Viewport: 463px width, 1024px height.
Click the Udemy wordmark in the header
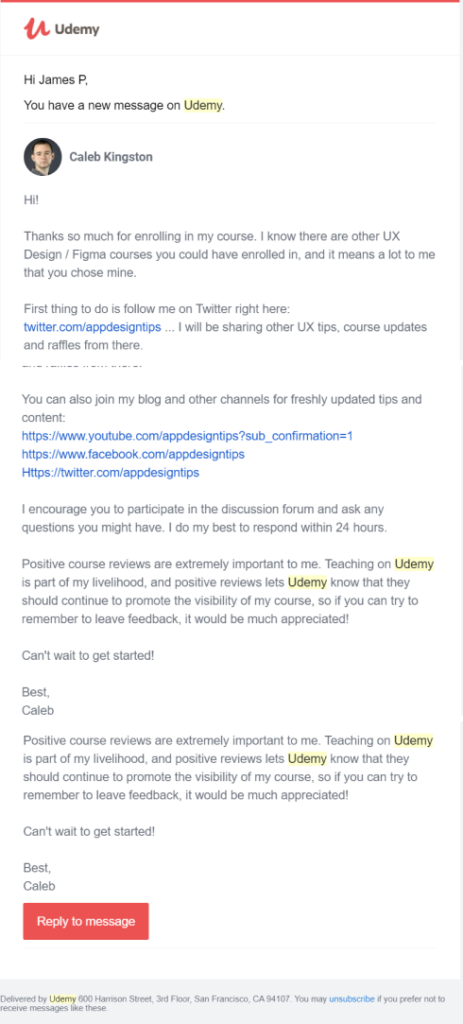(77, 29)
